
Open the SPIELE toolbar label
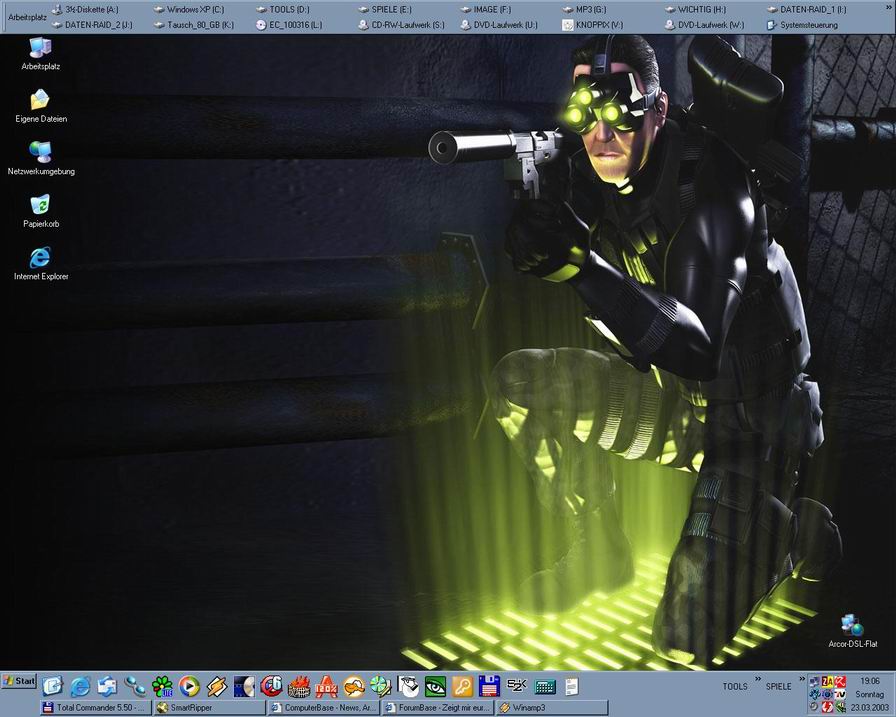click(x=778, y=686)
